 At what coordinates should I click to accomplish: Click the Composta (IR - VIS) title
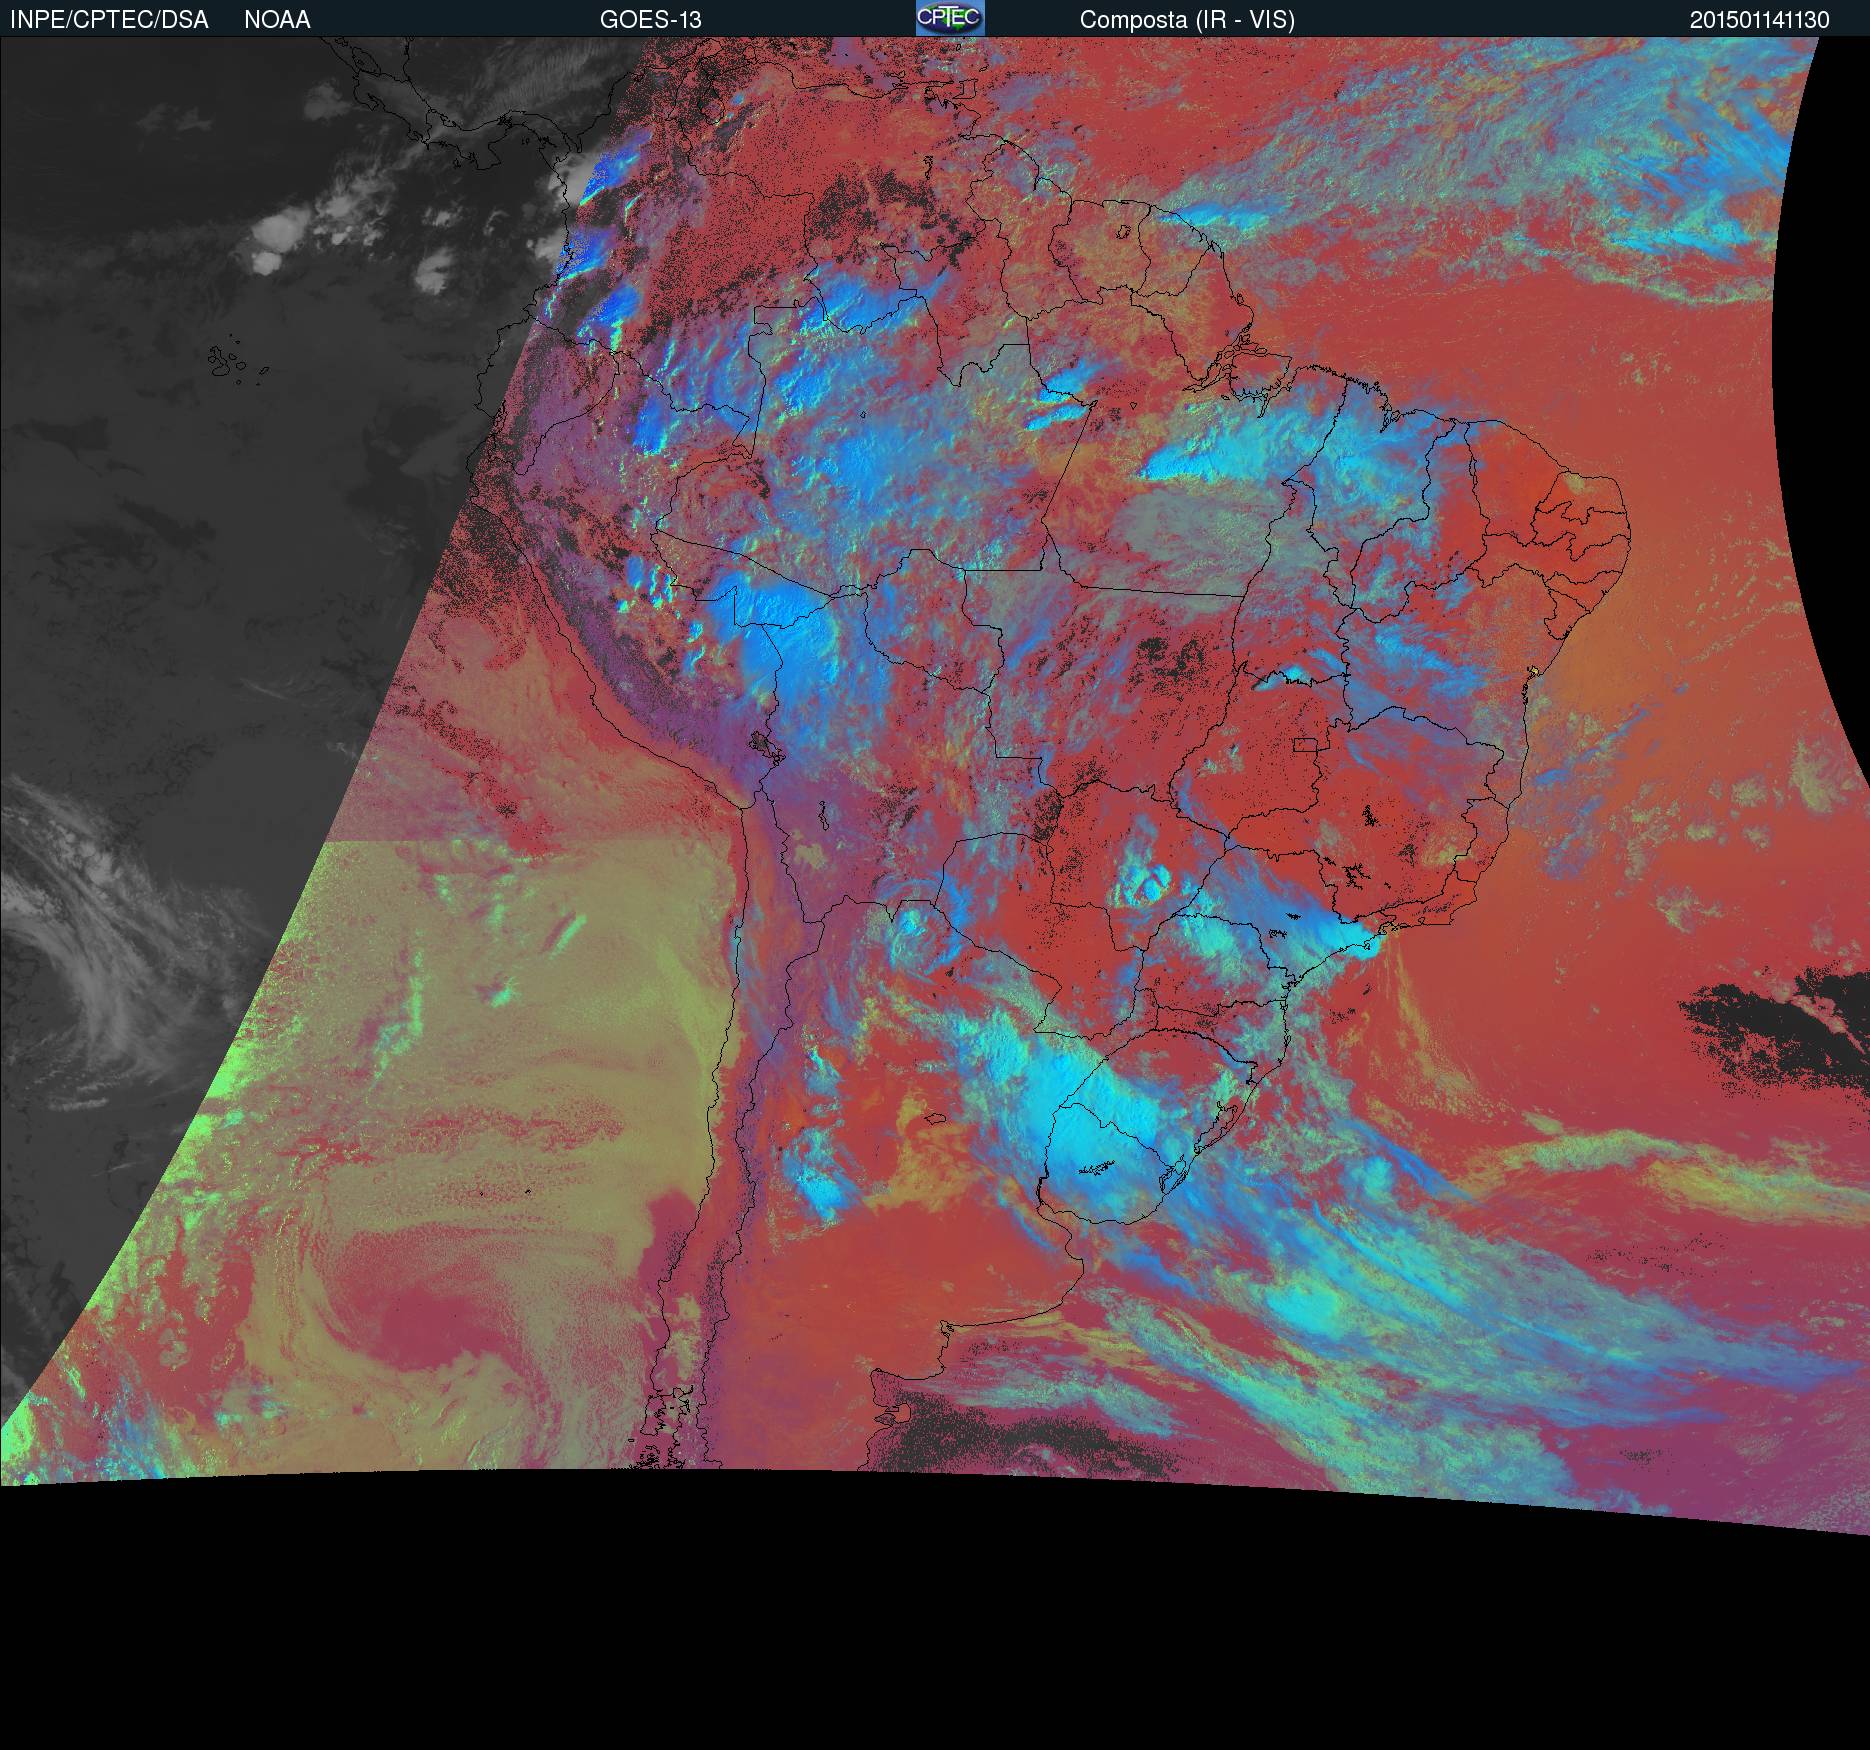click(x=1187, y=20)
